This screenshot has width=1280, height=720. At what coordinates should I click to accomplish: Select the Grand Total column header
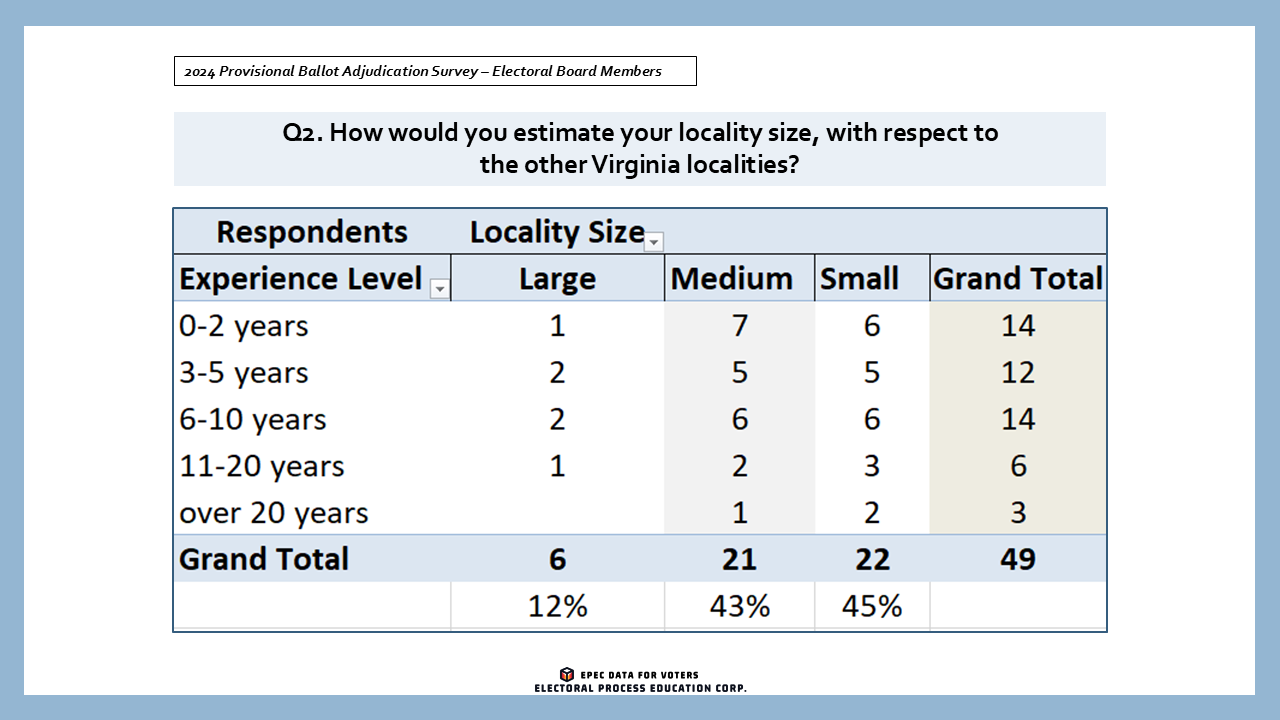click(x=1018, y=278)
